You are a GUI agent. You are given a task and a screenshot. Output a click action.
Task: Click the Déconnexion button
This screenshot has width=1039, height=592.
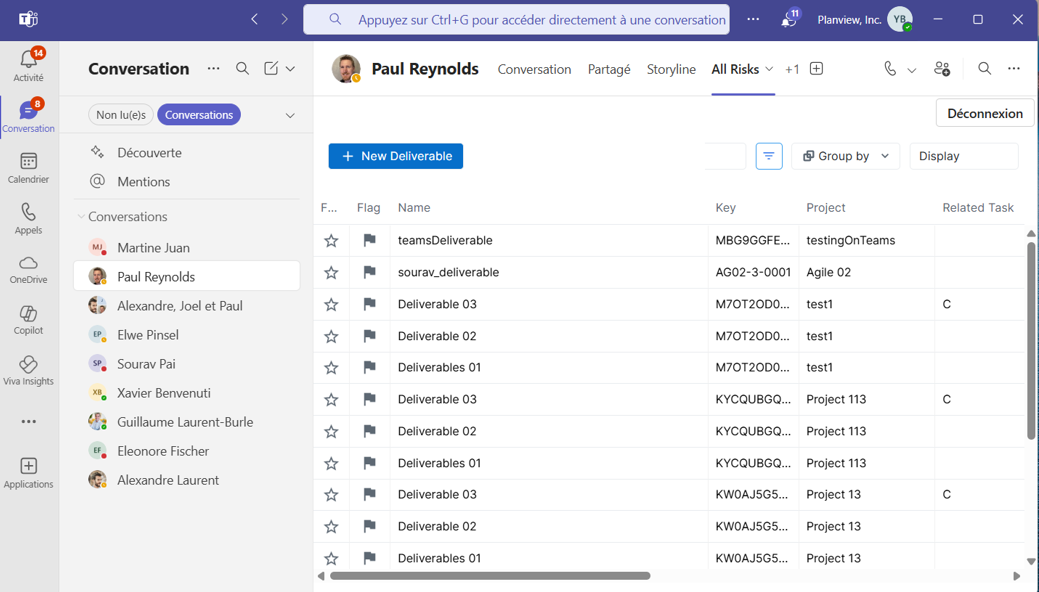click(x=984, y=113)
